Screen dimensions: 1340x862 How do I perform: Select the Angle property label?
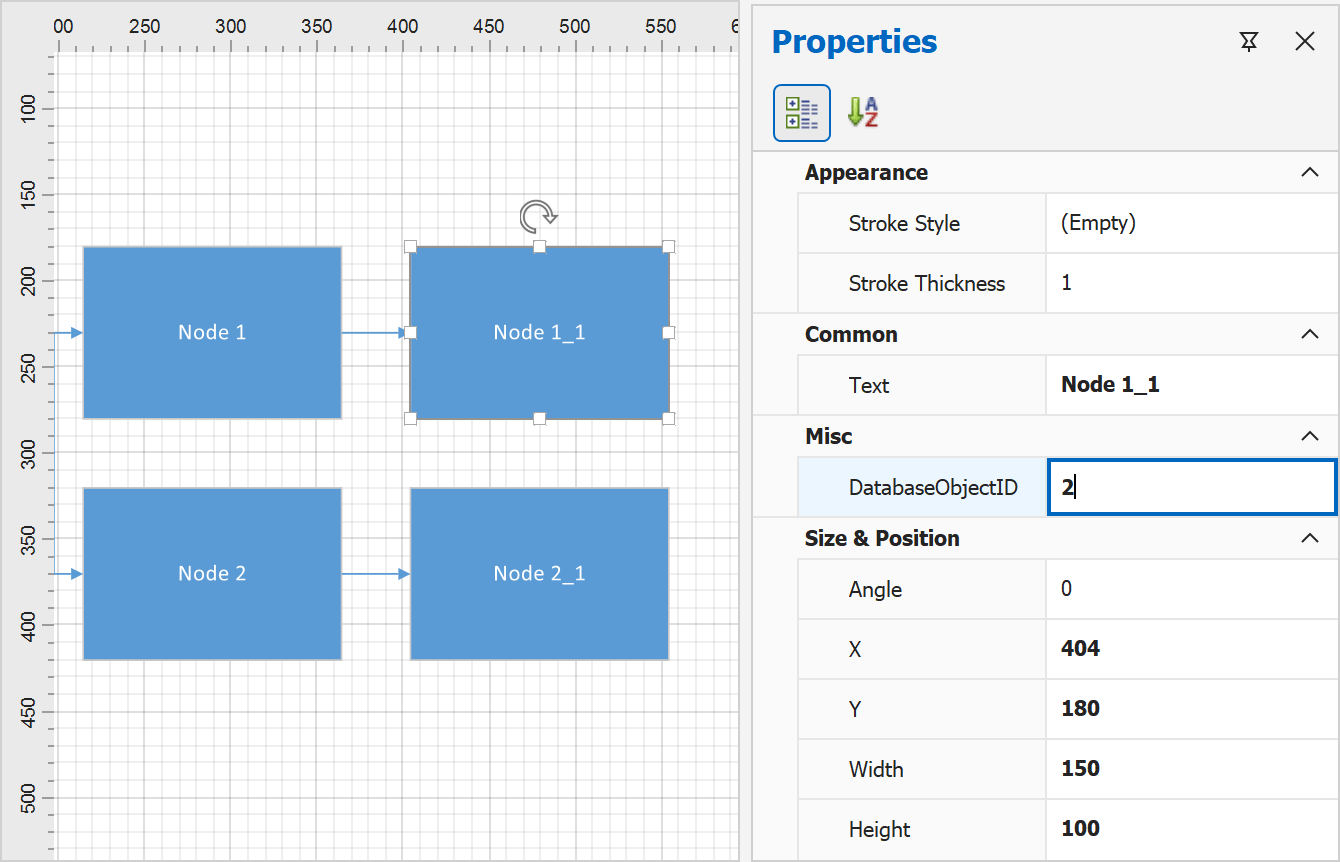(x=875, y=590)
